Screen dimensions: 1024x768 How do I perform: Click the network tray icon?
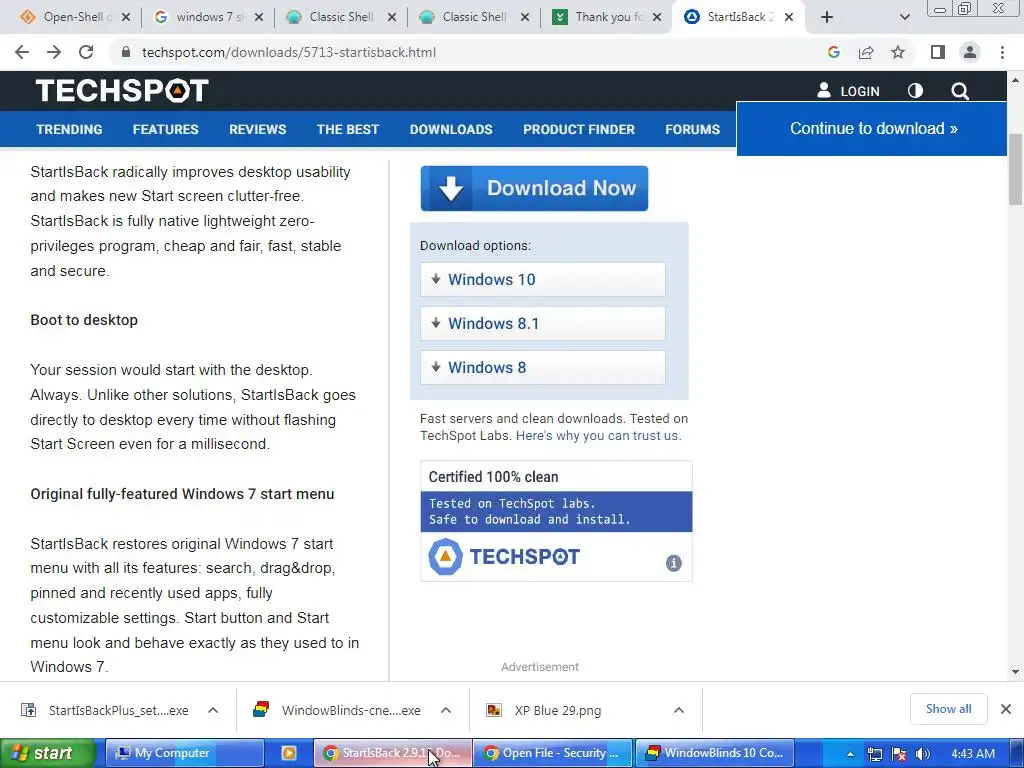[x=874, y=754]
